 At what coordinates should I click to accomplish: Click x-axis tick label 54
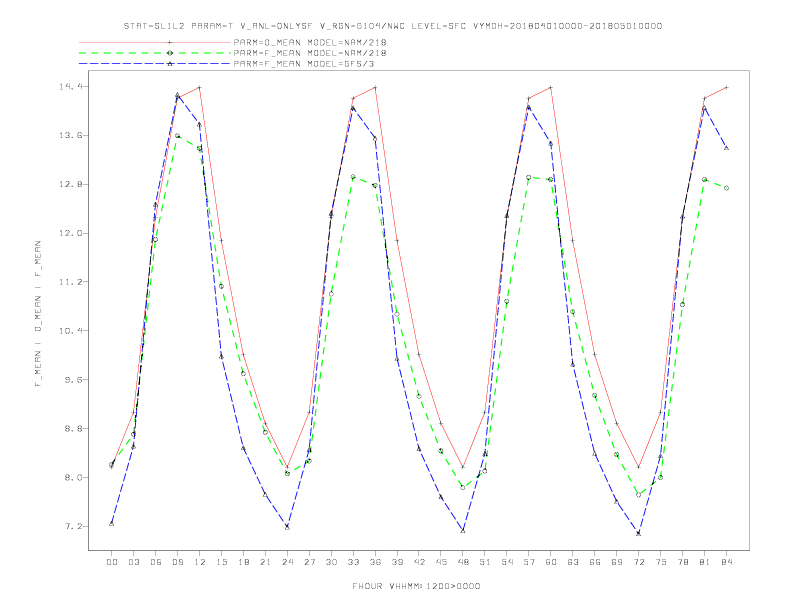(x=507, y=562)
